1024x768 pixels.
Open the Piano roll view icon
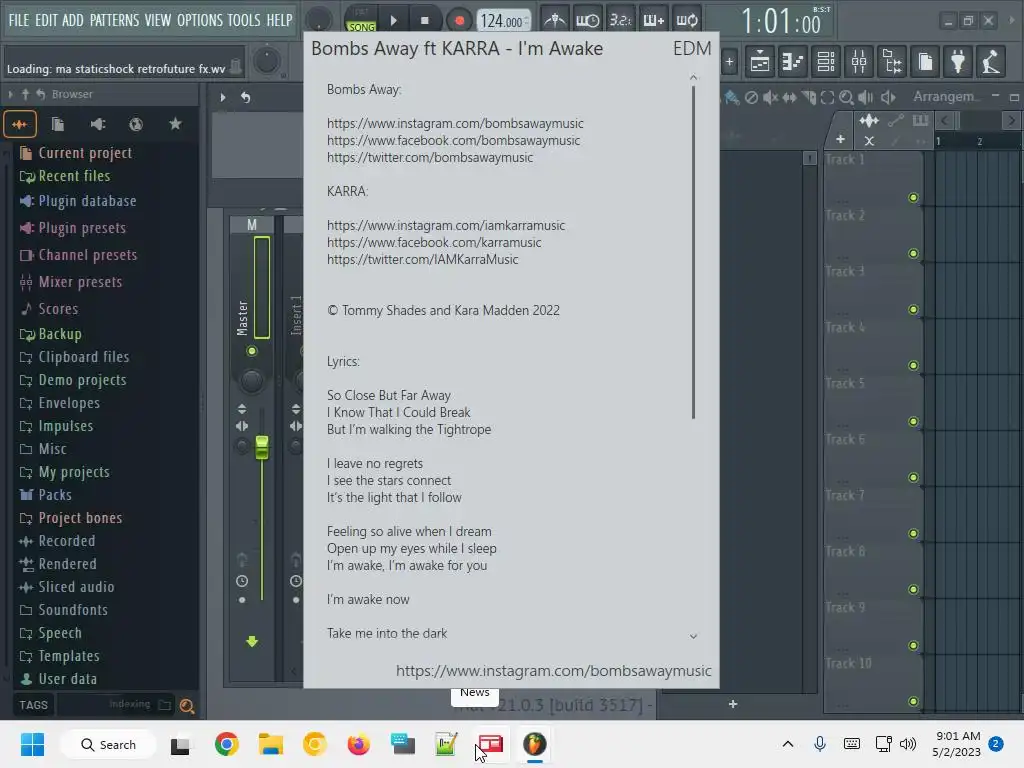[792, 62]
